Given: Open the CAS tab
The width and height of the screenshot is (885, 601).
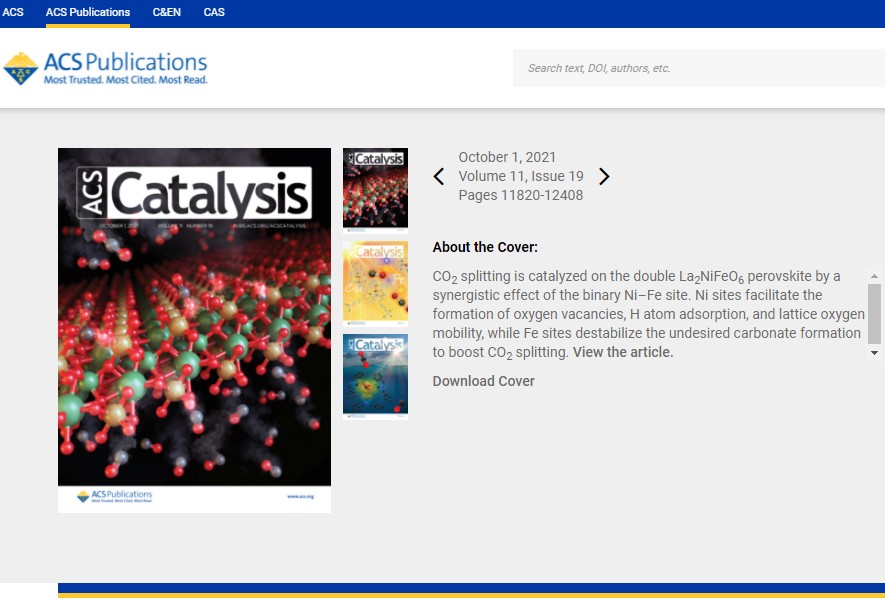Looking at the screenshot, I should (214, 12).
